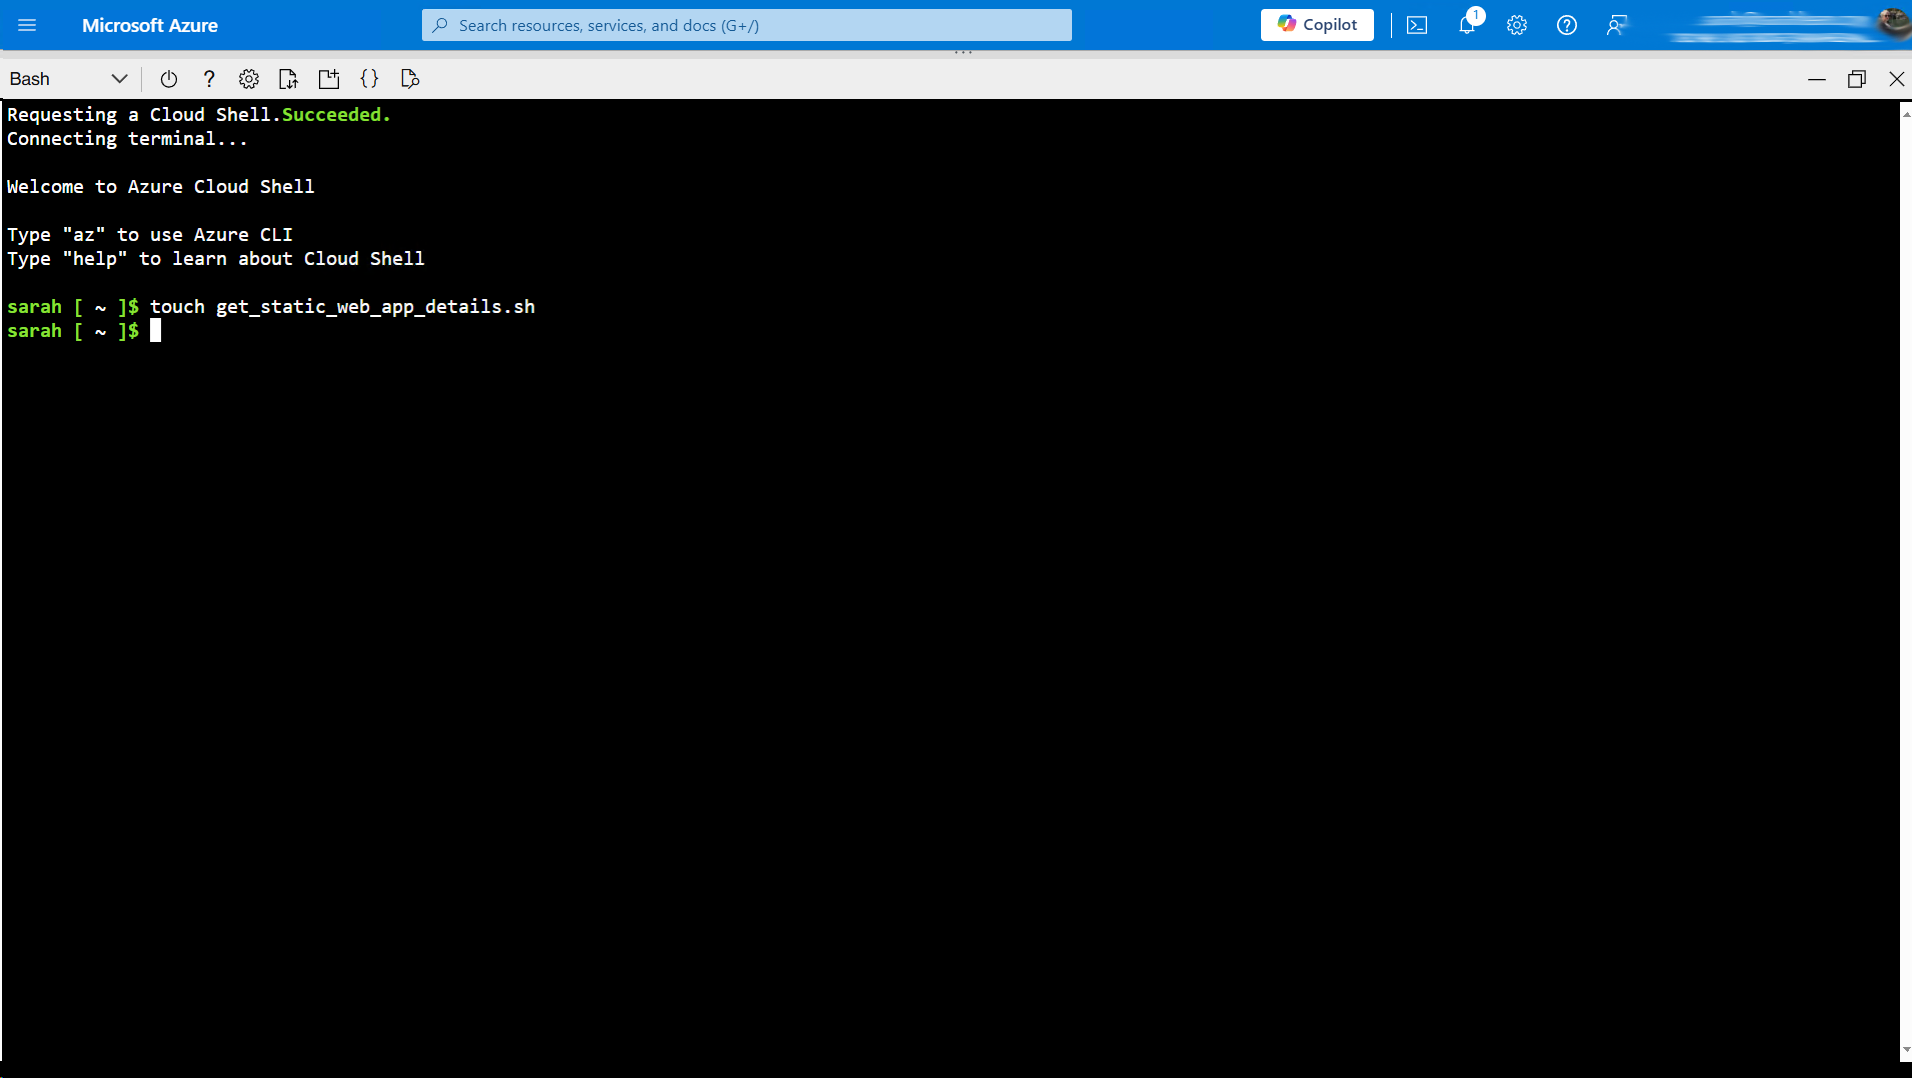Viewport: 1912px width, 1078px height.
Task: Launch Copilot from the top bar
Action: [1317, 25]
